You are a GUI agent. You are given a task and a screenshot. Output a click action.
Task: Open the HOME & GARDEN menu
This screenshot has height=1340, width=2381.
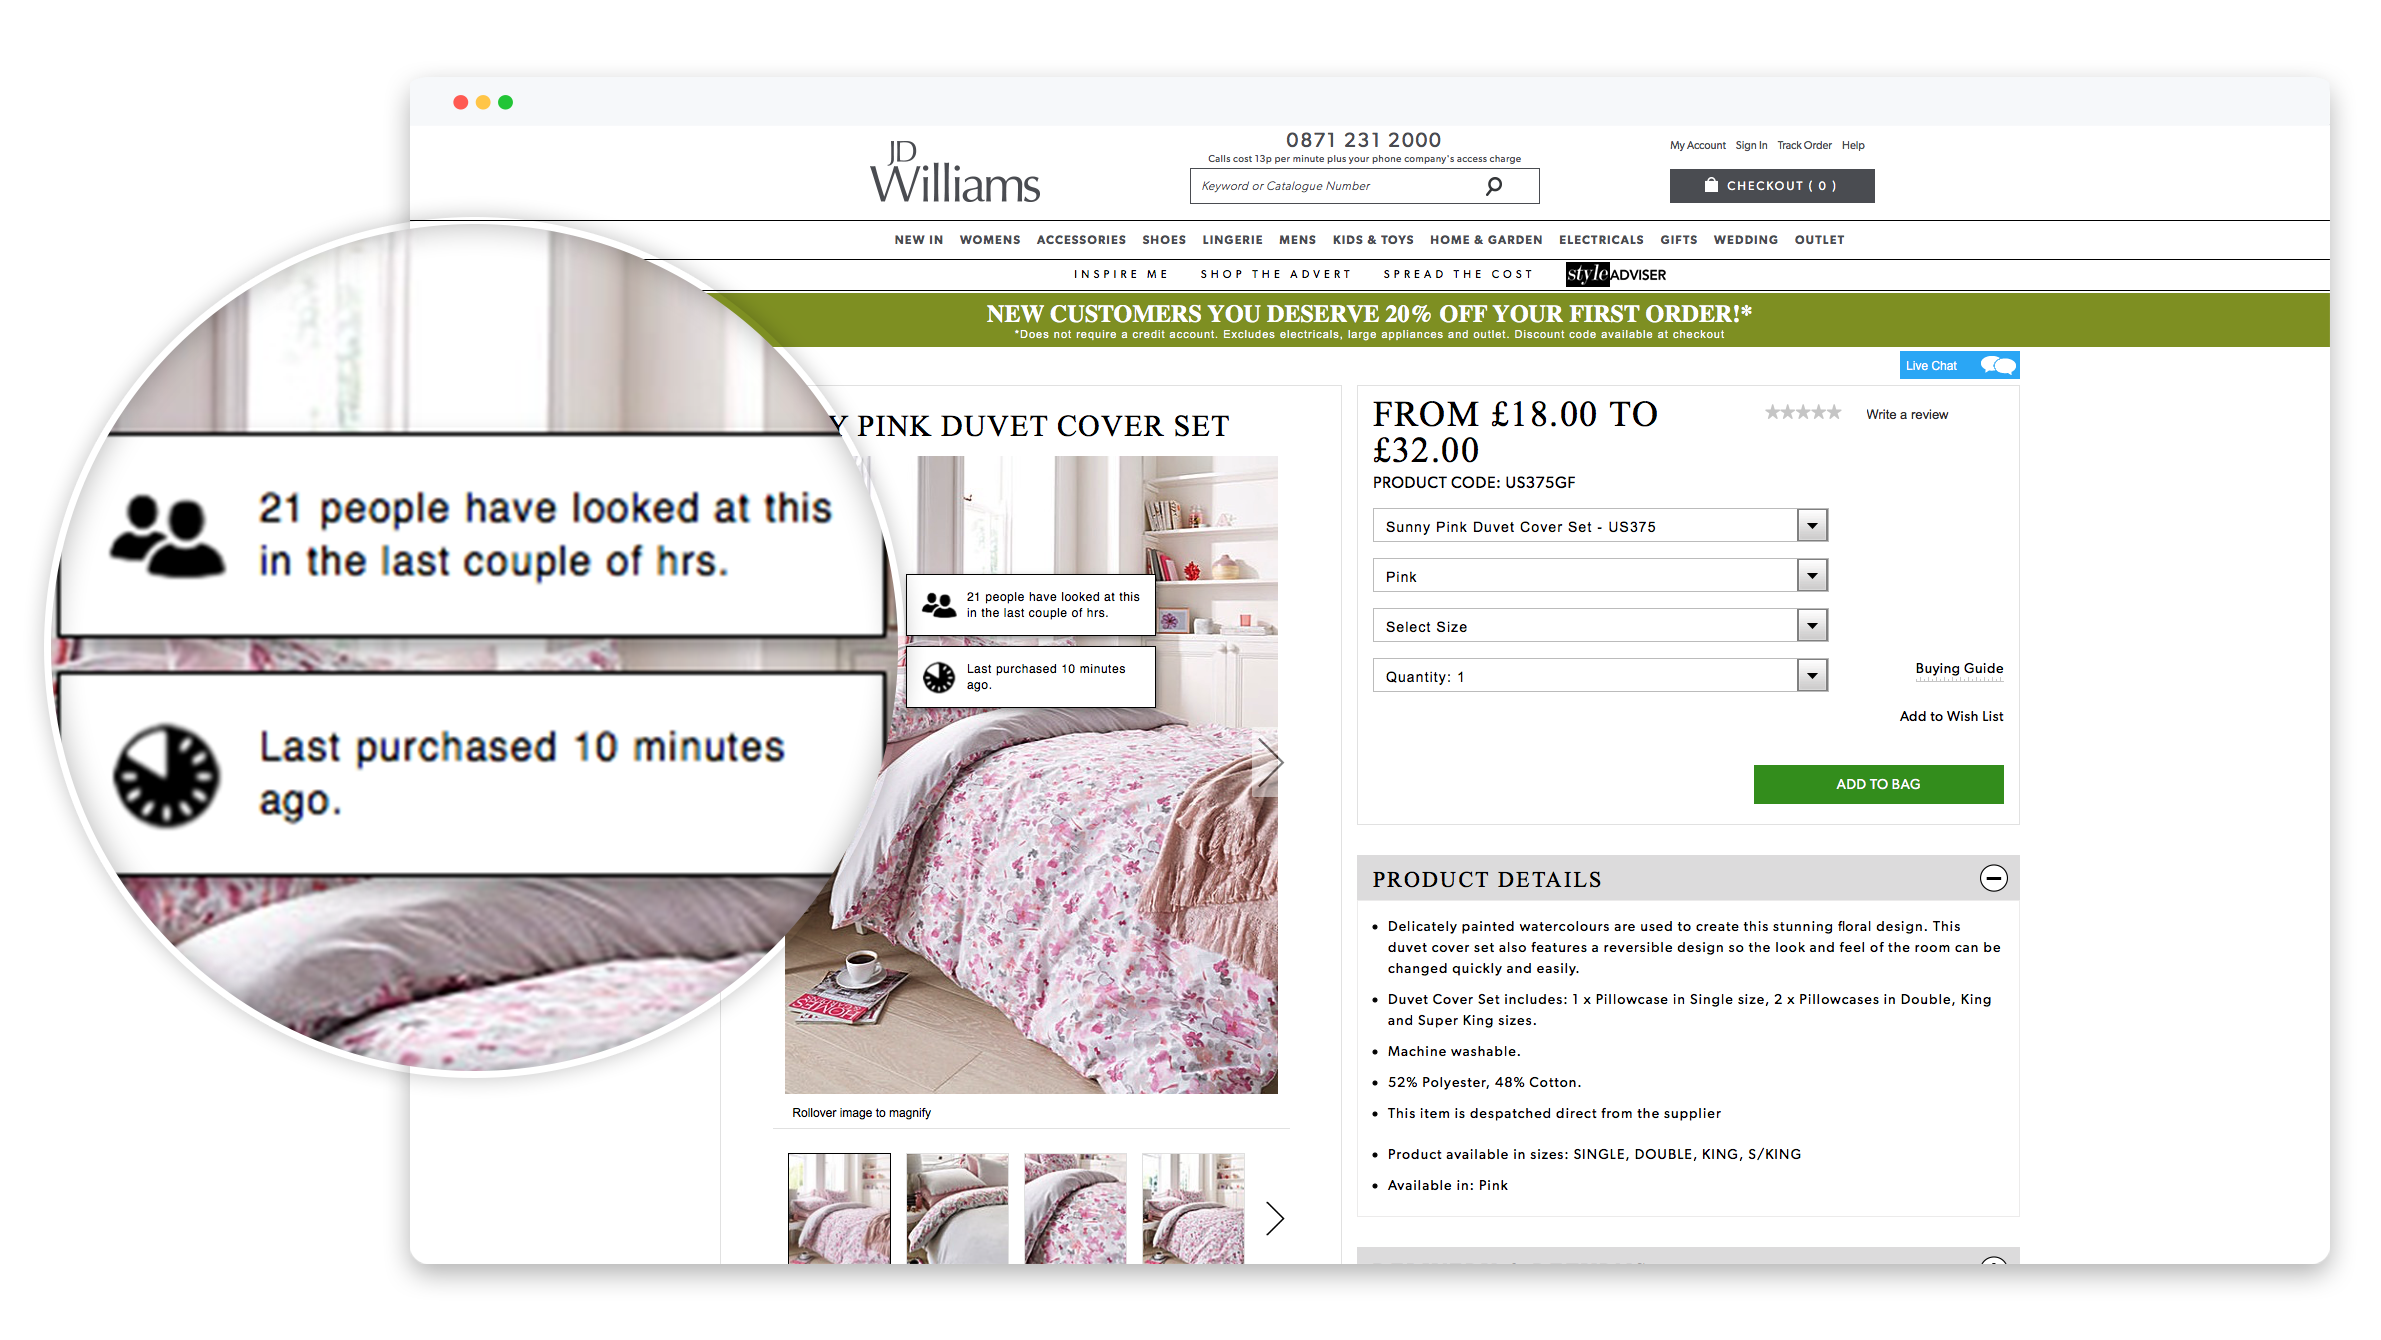1485,240
